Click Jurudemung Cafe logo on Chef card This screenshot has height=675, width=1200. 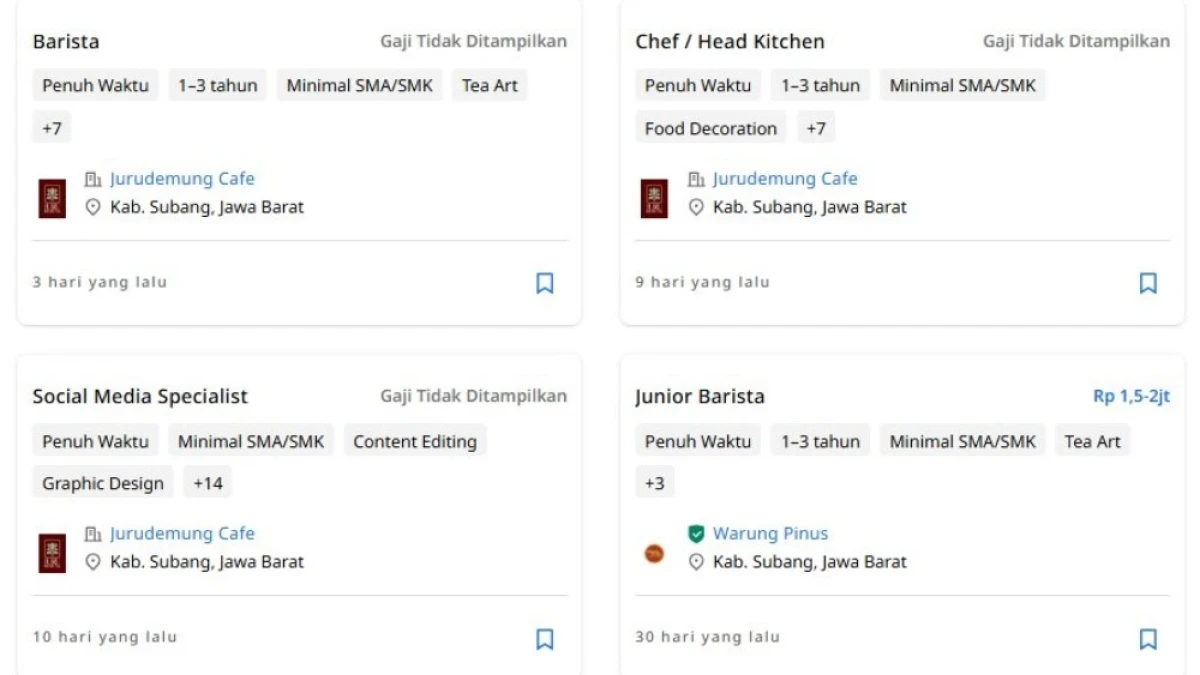654,198
